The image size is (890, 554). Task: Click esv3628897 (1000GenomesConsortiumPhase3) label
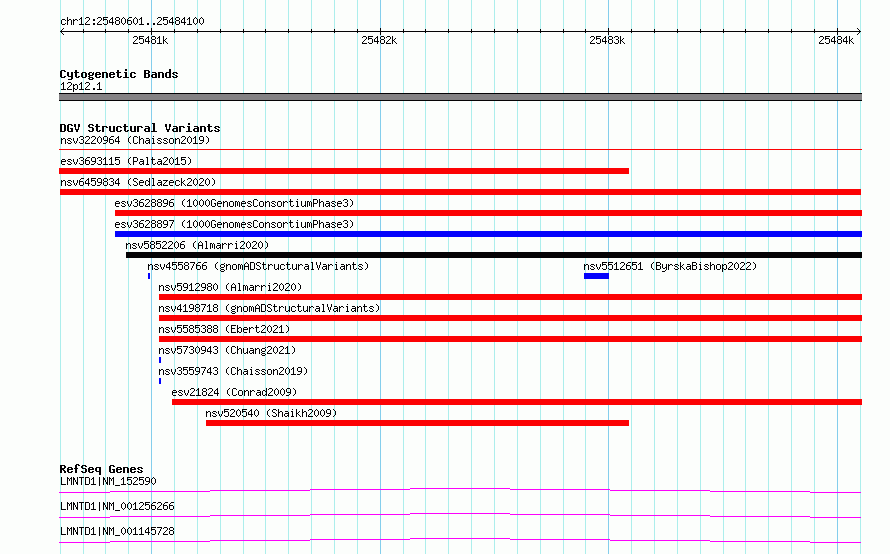coord(234,224)
